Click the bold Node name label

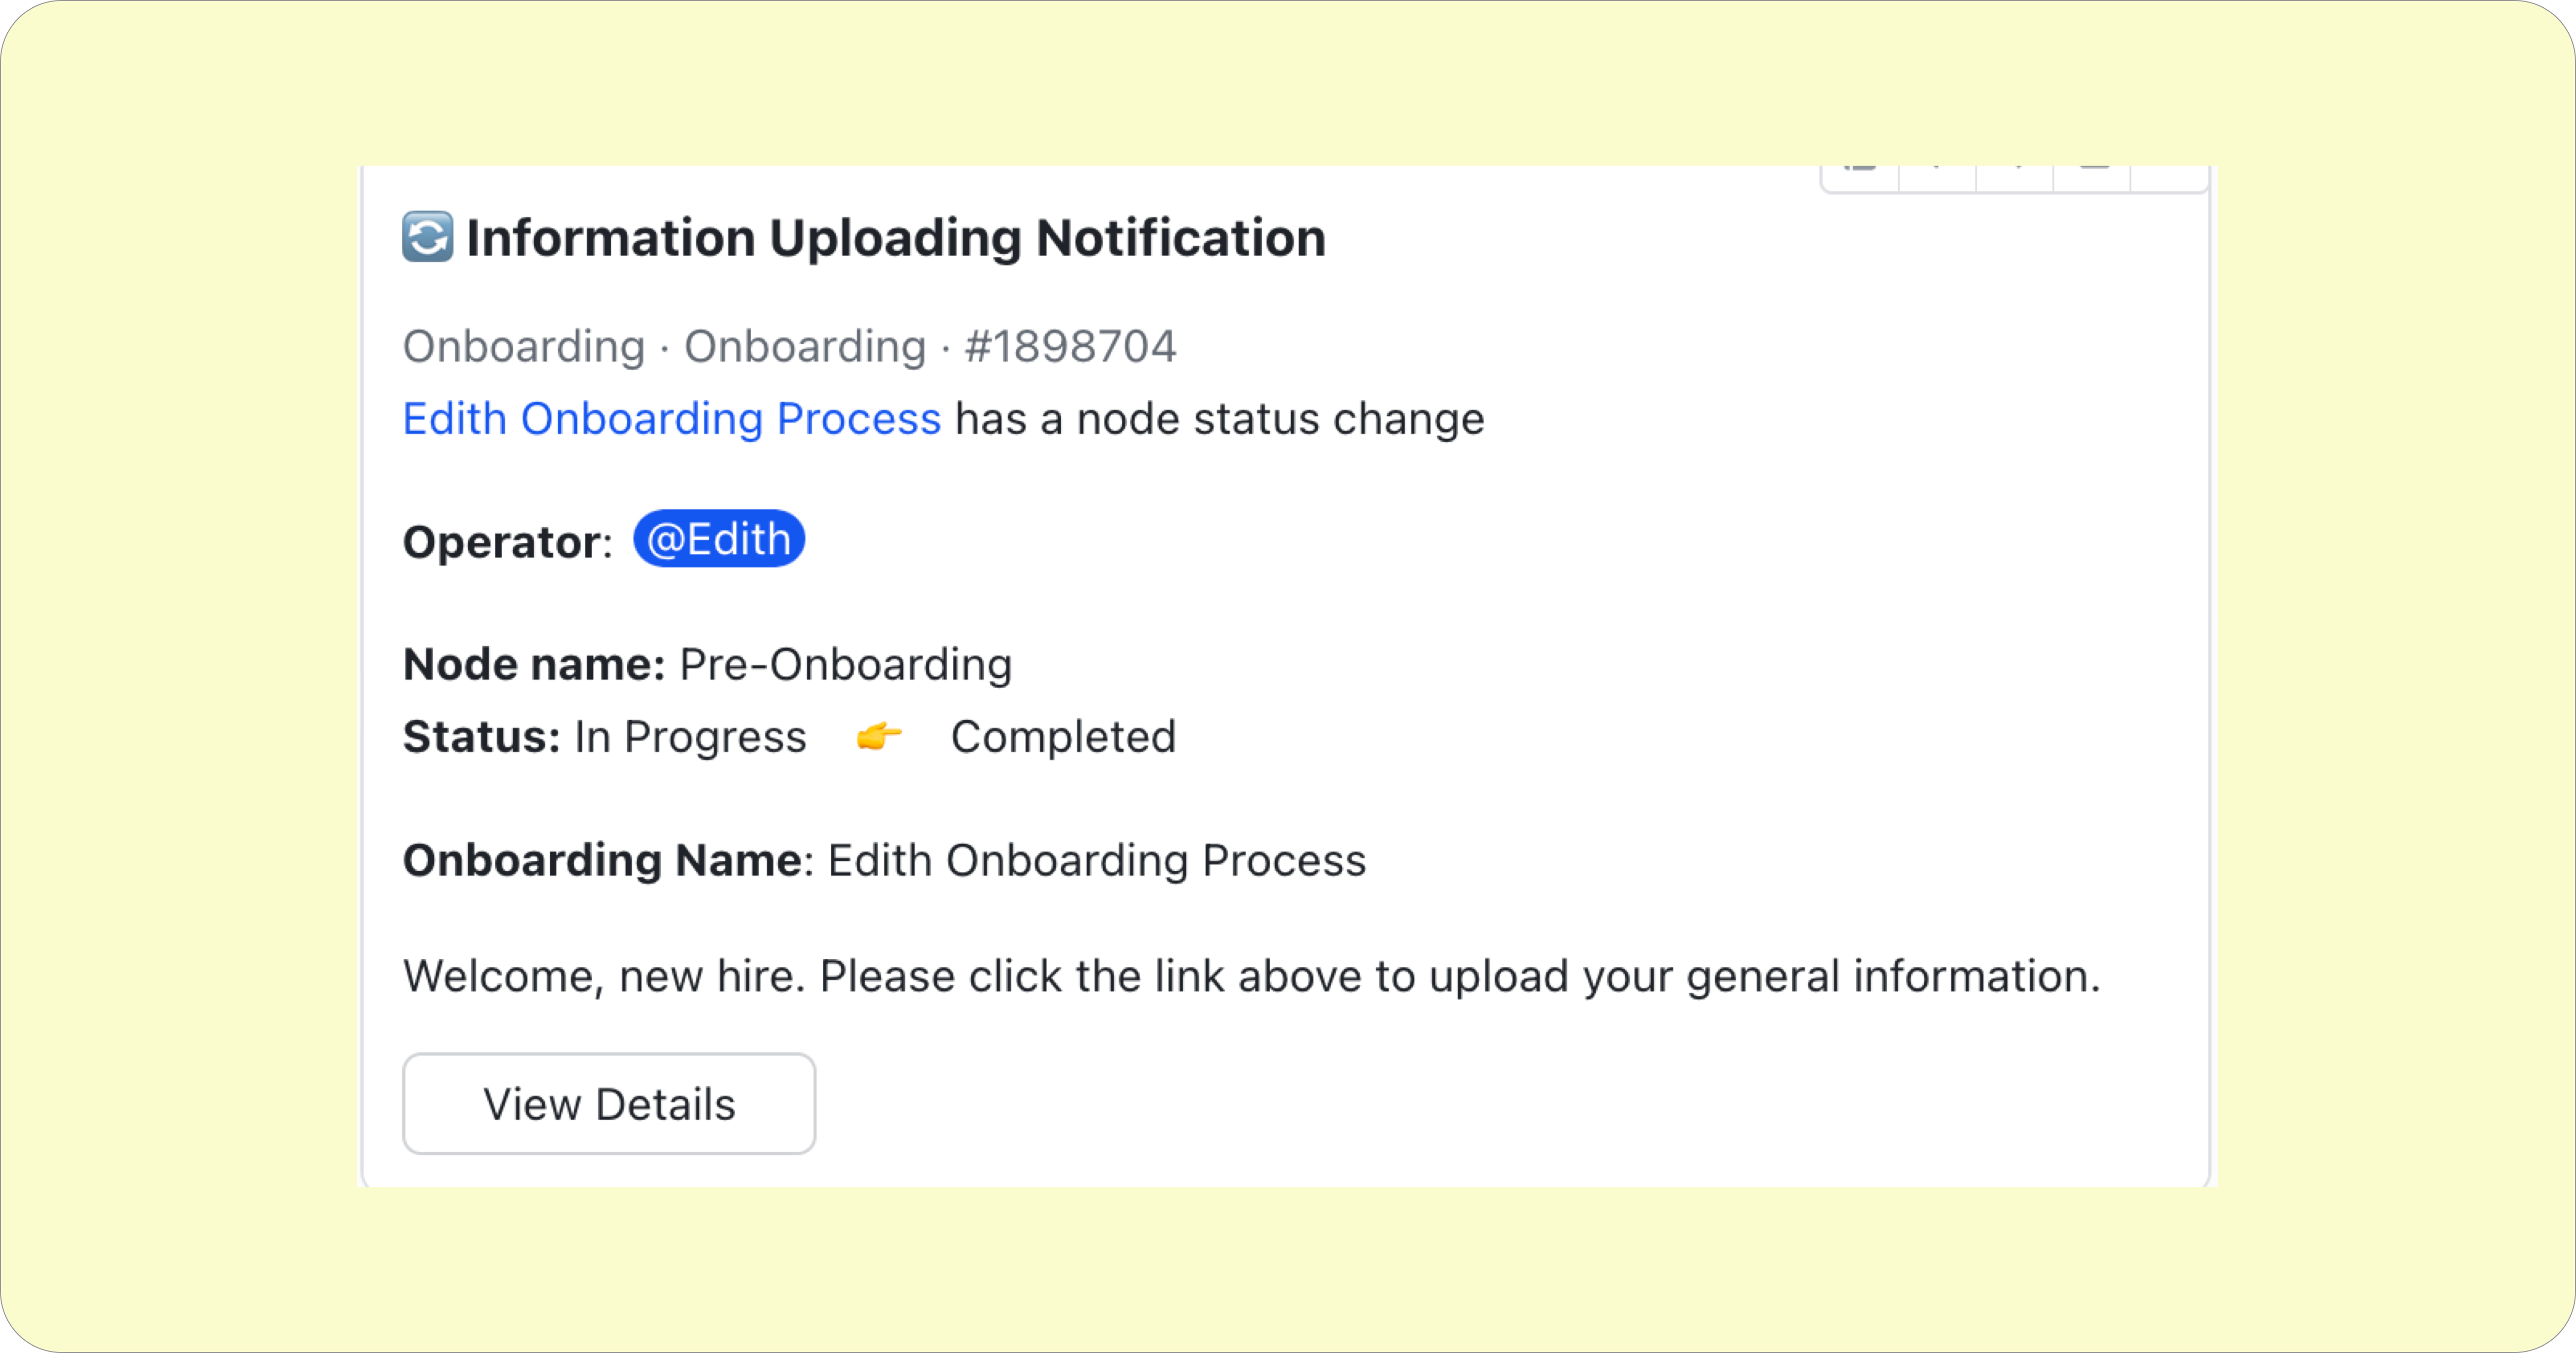coord(534,664)
